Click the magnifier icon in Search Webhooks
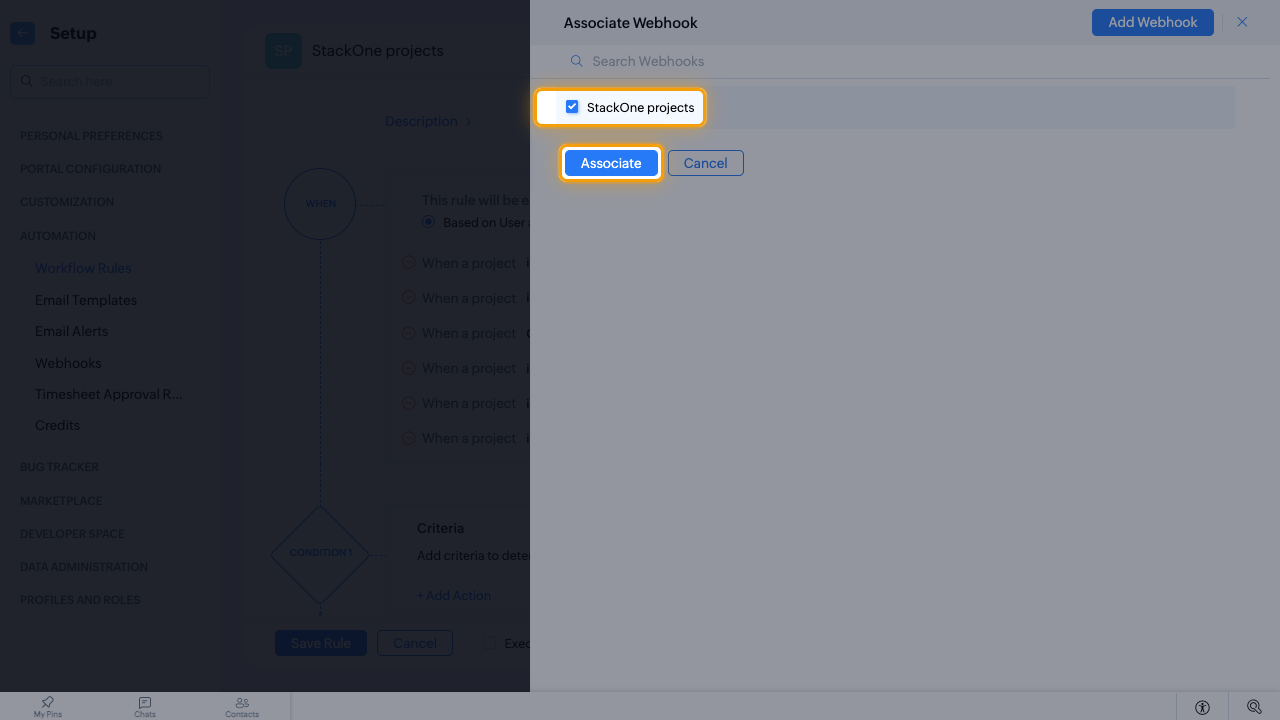This screenshot has height=720, width=1280. [x=577, y=61]
